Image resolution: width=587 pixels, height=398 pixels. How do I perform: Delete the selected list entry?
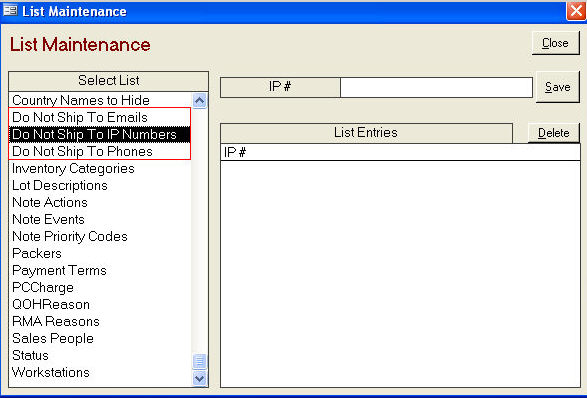pos(554,133)
